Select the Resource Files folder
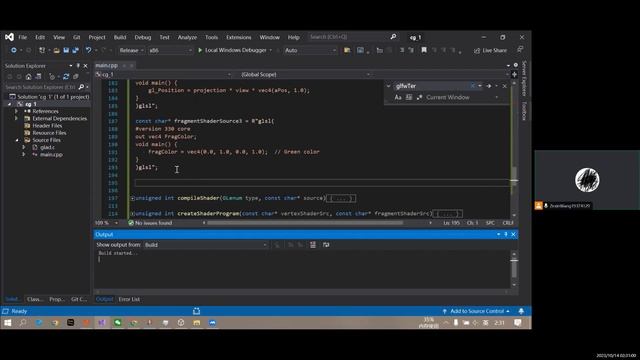640x360 pixels. [x=49, y=133]
